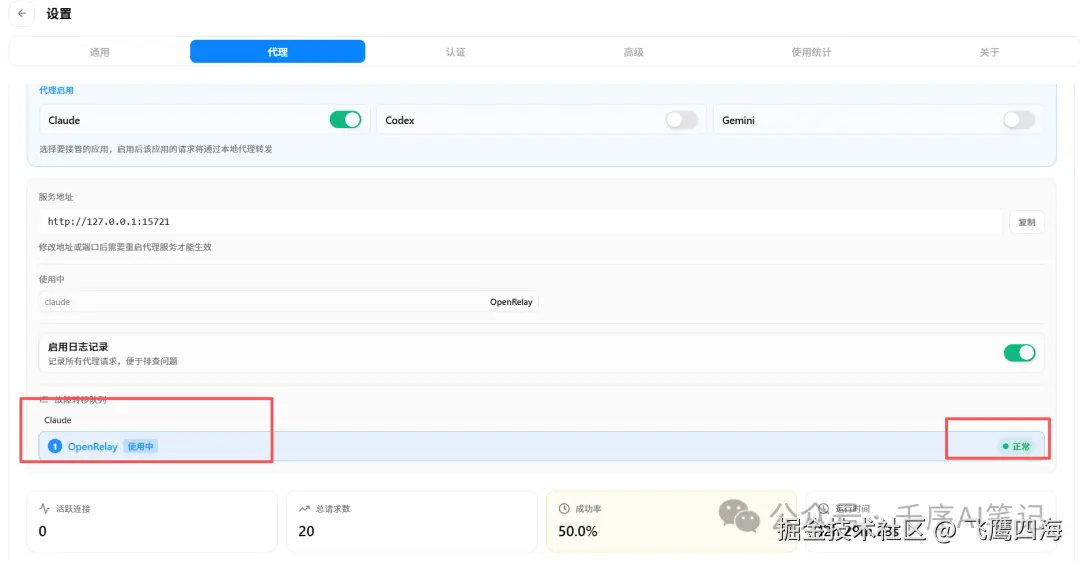
Task: Click the green 正常 status badge
Action: coord(1016,447)
